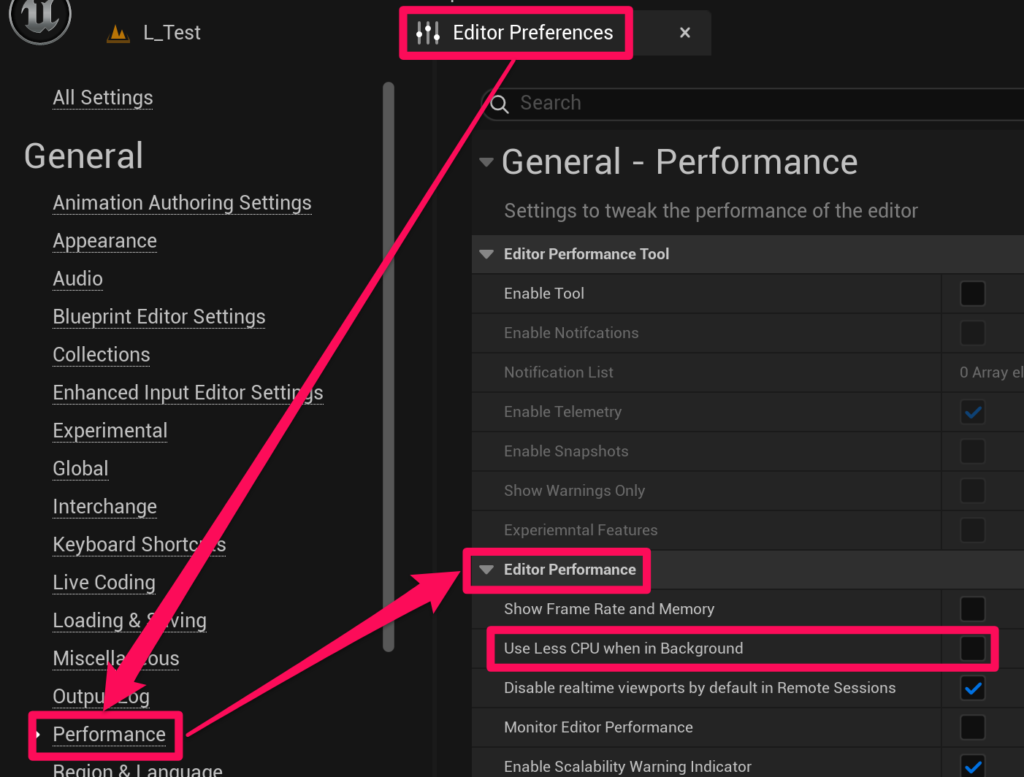This screenshot has width=1024, height=777.
Task: Open the Appearance settings category
Action: [x=104, y=241]
